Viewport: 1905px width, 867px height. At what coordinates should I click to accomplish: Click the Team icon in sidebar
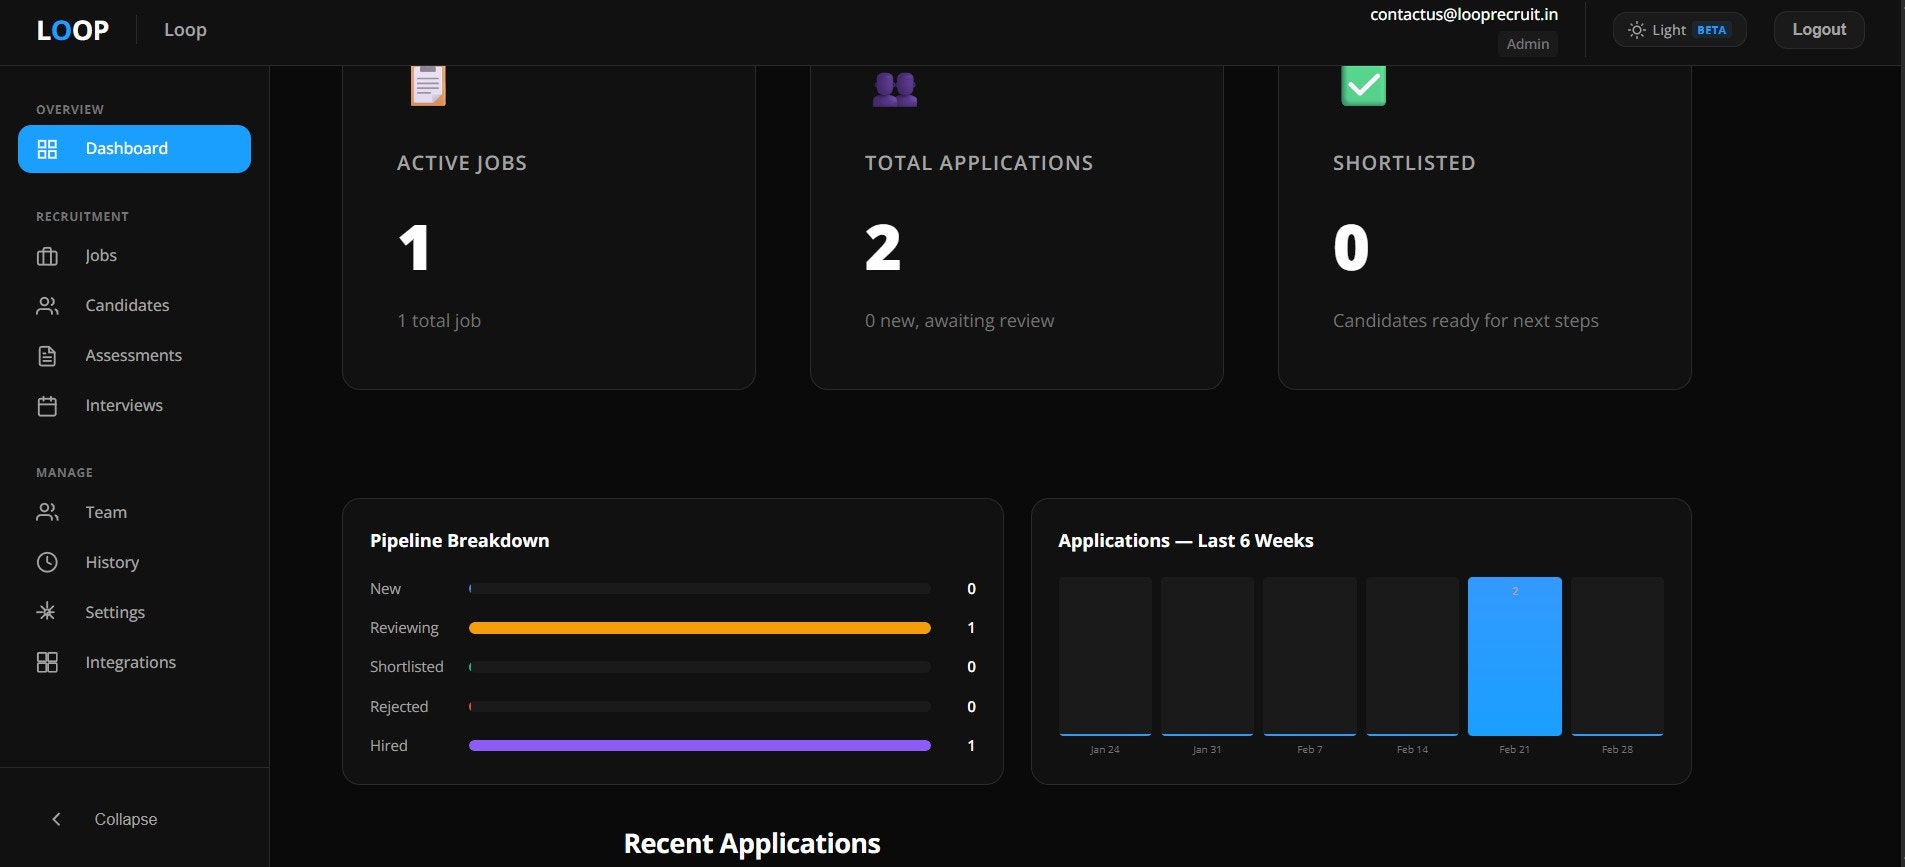click(47, 512)
